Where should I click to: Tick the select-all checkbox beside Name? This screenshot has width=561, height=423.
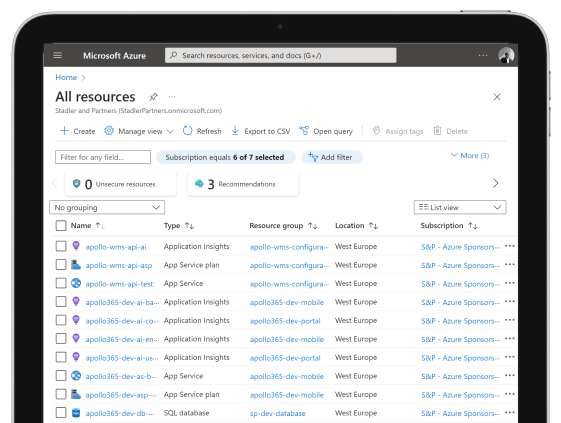pyautogui.click(x=61, y=226)
